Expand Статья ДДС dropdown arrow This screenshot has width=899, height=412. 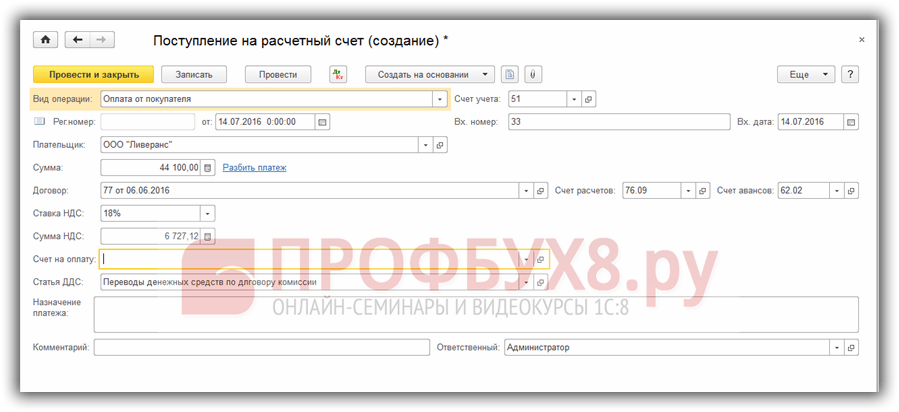tap(526, 282)
